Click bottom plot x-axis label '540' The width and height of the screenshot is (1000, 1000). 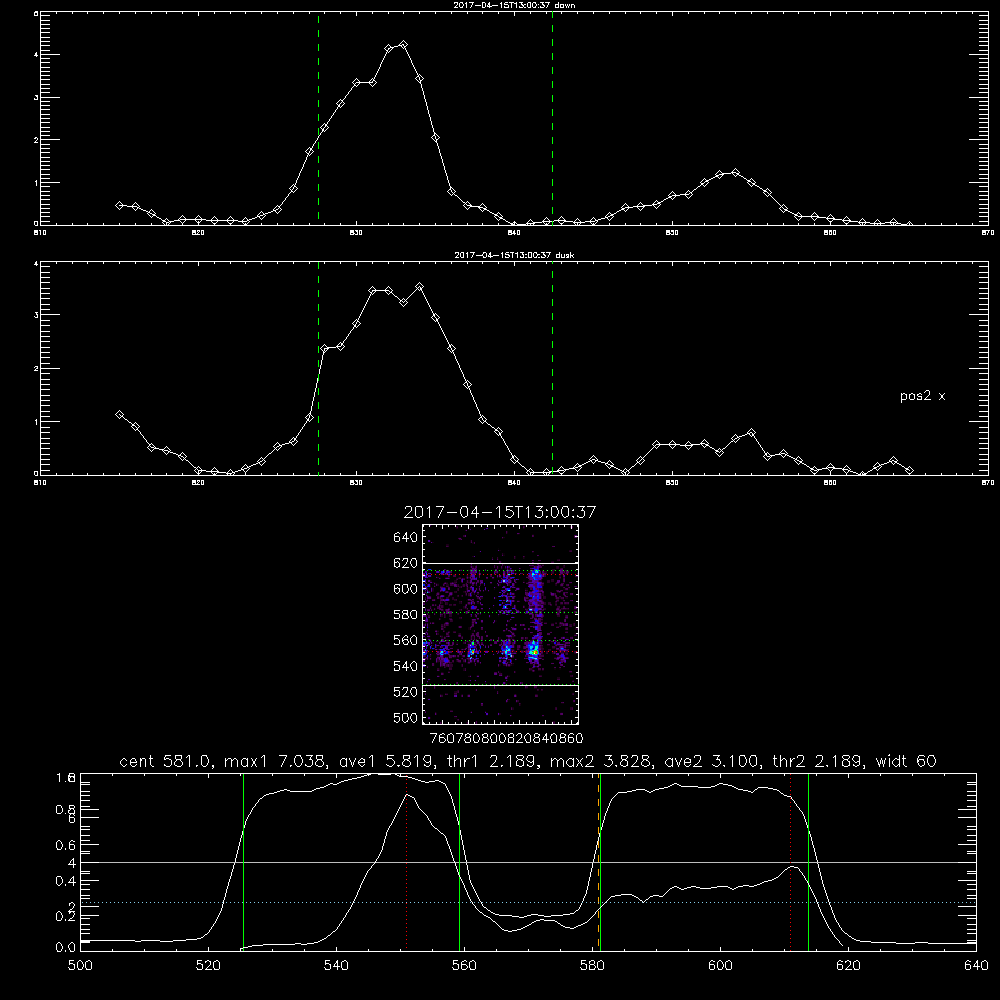click(336, 966)
